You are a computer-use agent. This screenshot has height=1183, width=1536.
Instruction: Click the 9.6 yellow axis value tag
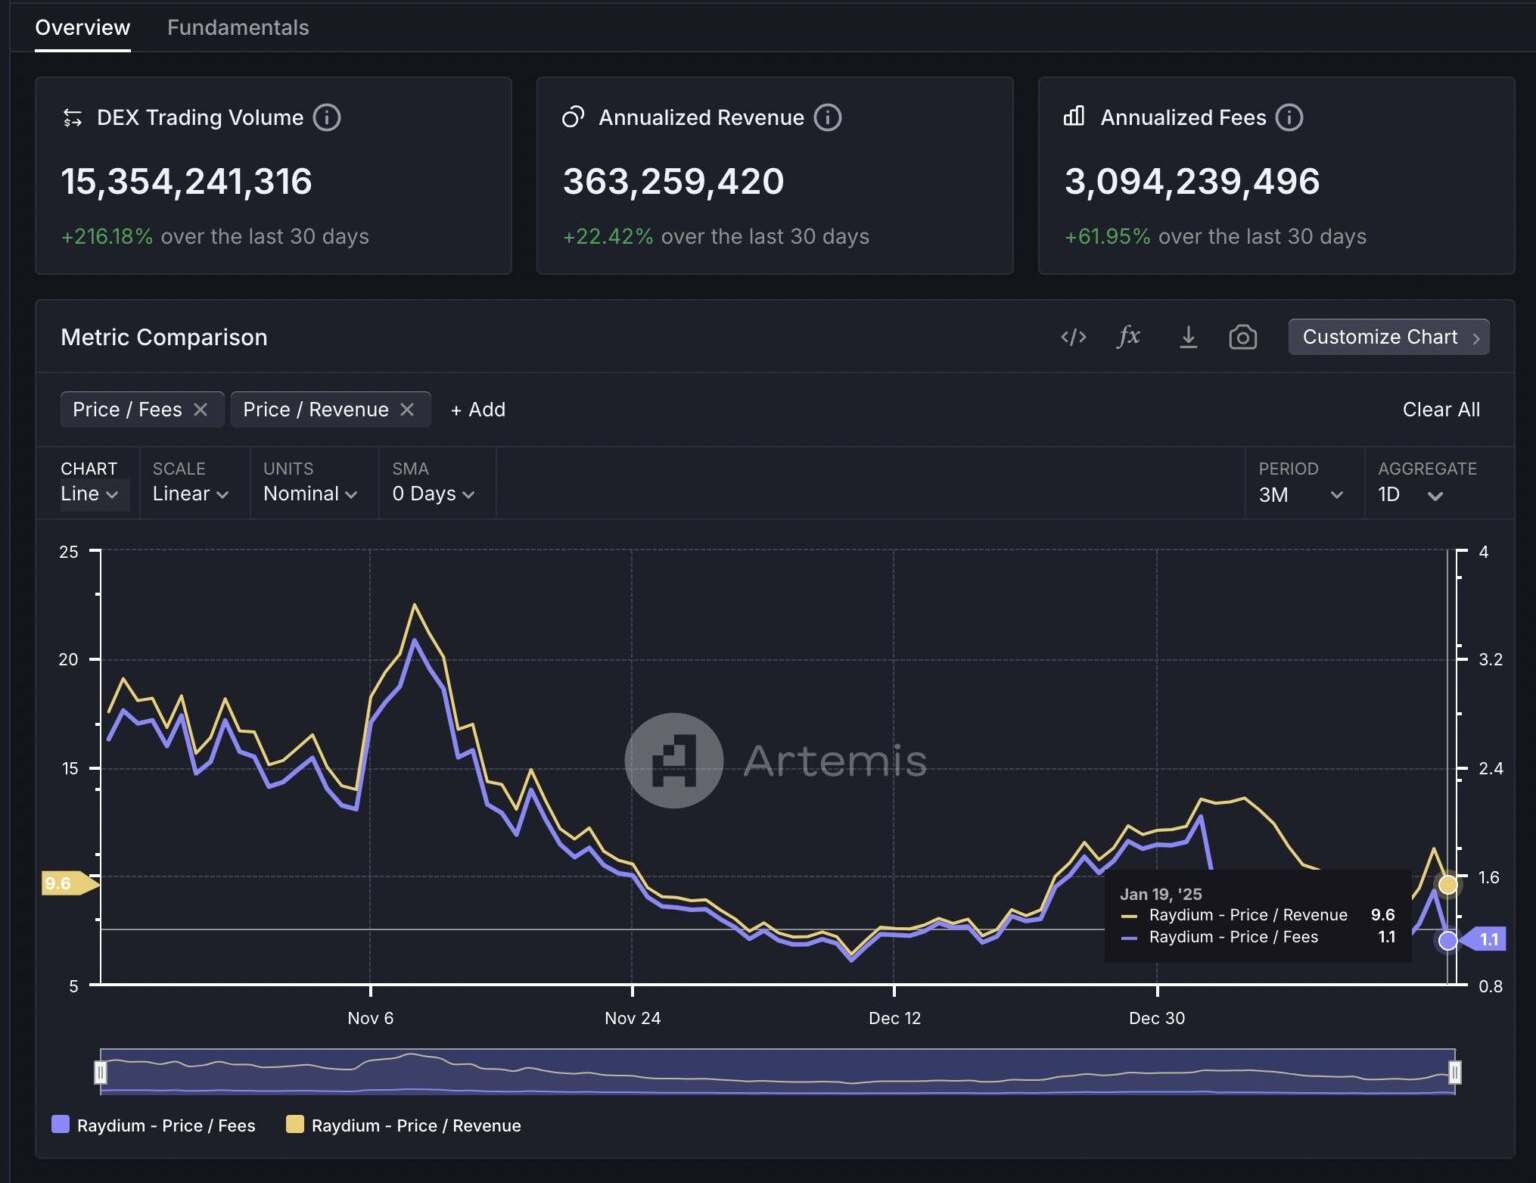pos(68,883)
